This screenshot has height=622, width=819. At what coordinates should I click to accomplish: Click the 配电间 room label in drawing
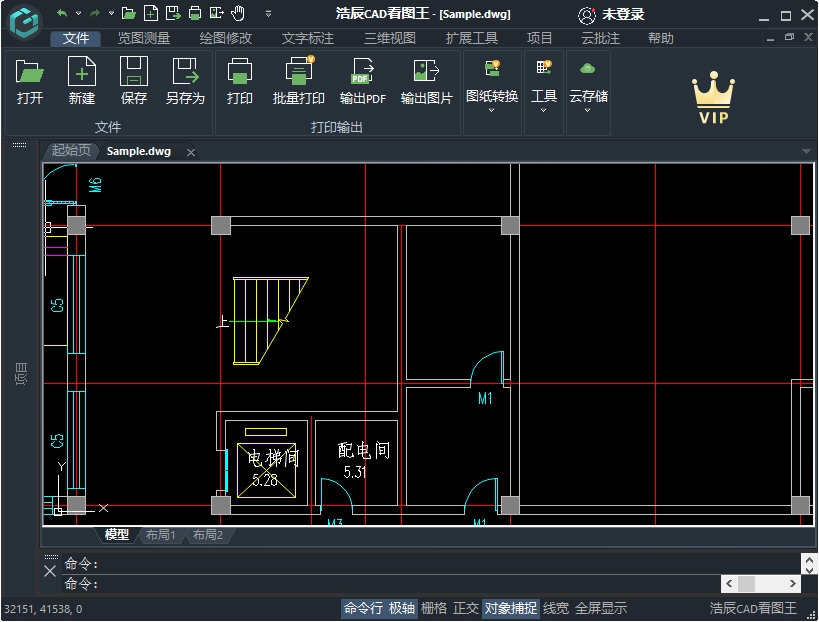(364, 450)
